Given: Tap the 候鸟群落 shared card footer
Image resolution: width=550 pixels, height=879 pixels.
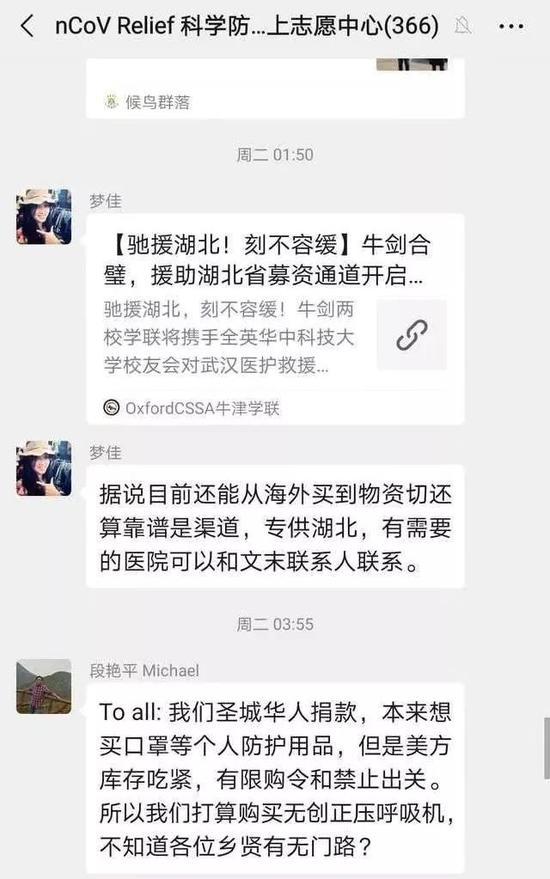Looking at the screenshot, I should pos(275,102).
